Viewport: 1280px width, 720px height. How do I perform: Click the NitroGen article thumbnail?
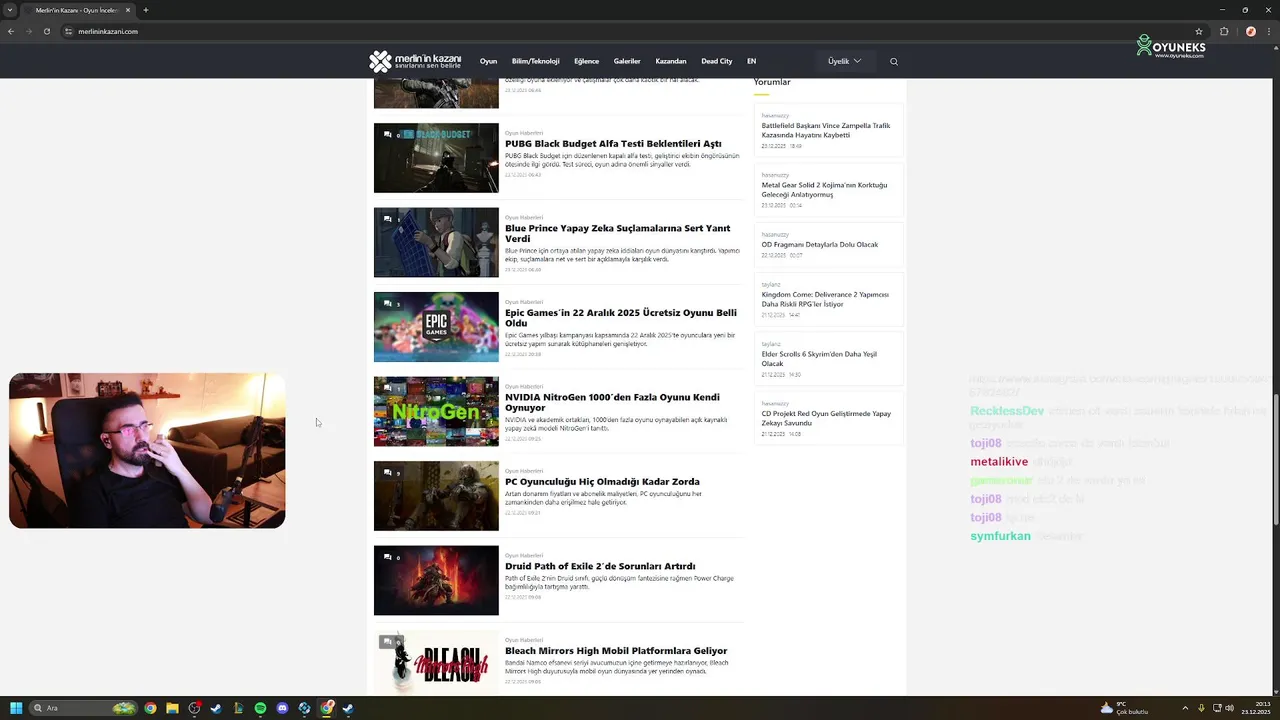pyautogui.click(x=436, y=411)
